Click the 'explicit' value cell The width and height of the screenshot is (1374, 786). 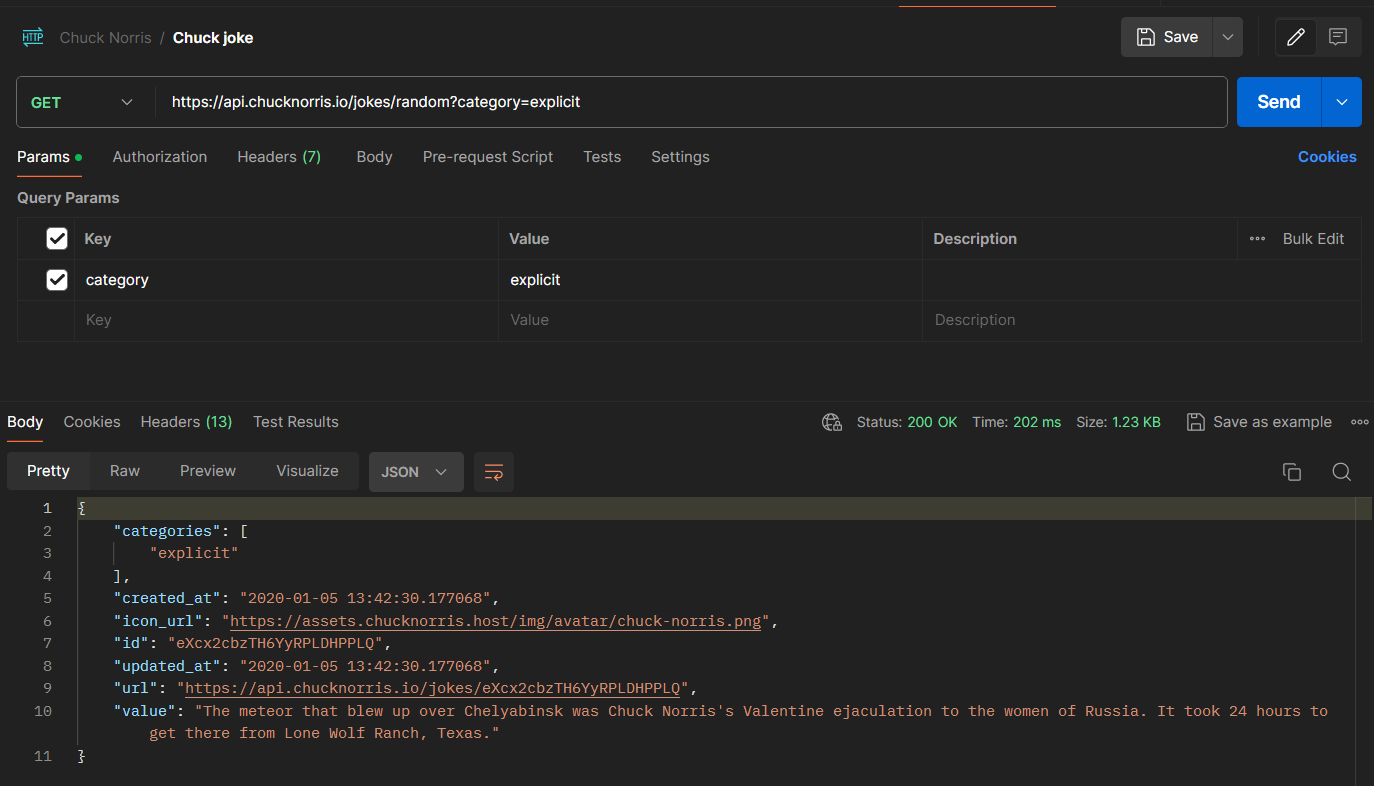click(x=710, y=280)
